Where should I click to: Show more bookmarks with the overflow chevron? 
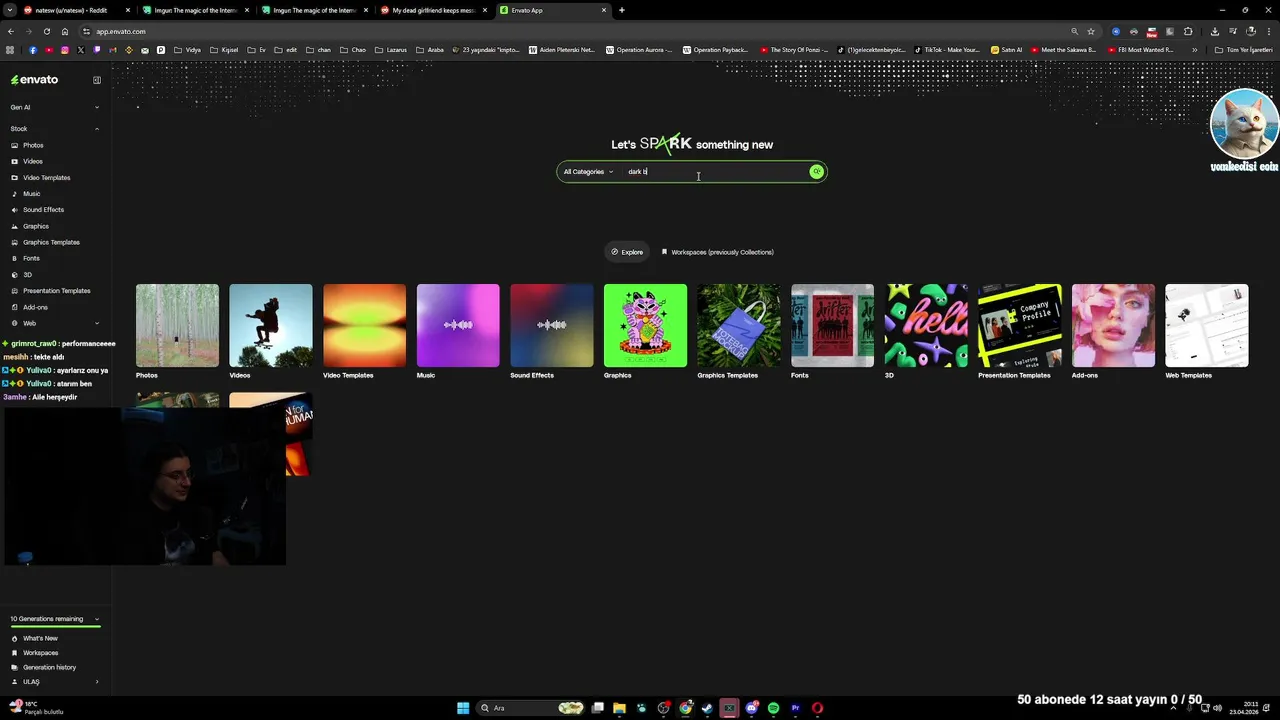click(x=1196, y=50)
